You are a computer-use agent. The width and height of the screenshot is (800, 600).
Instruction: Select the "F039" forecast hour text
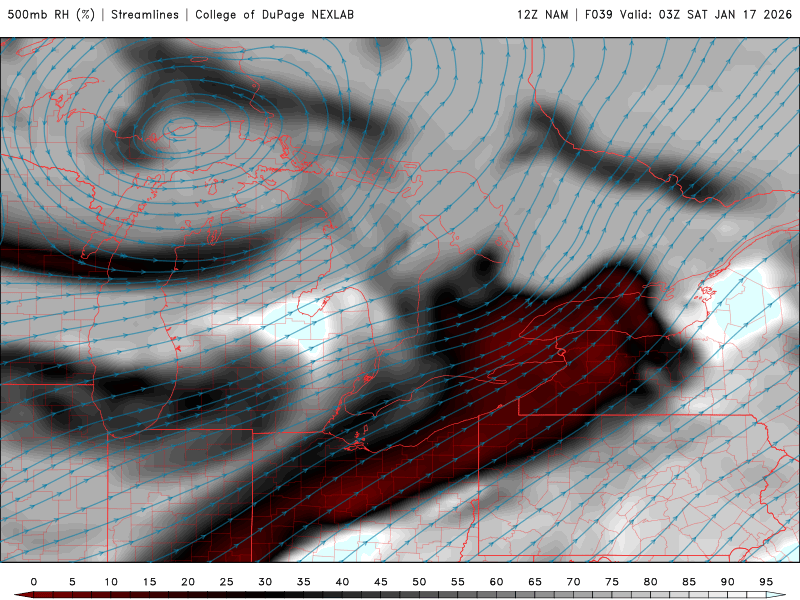[598, 14]
